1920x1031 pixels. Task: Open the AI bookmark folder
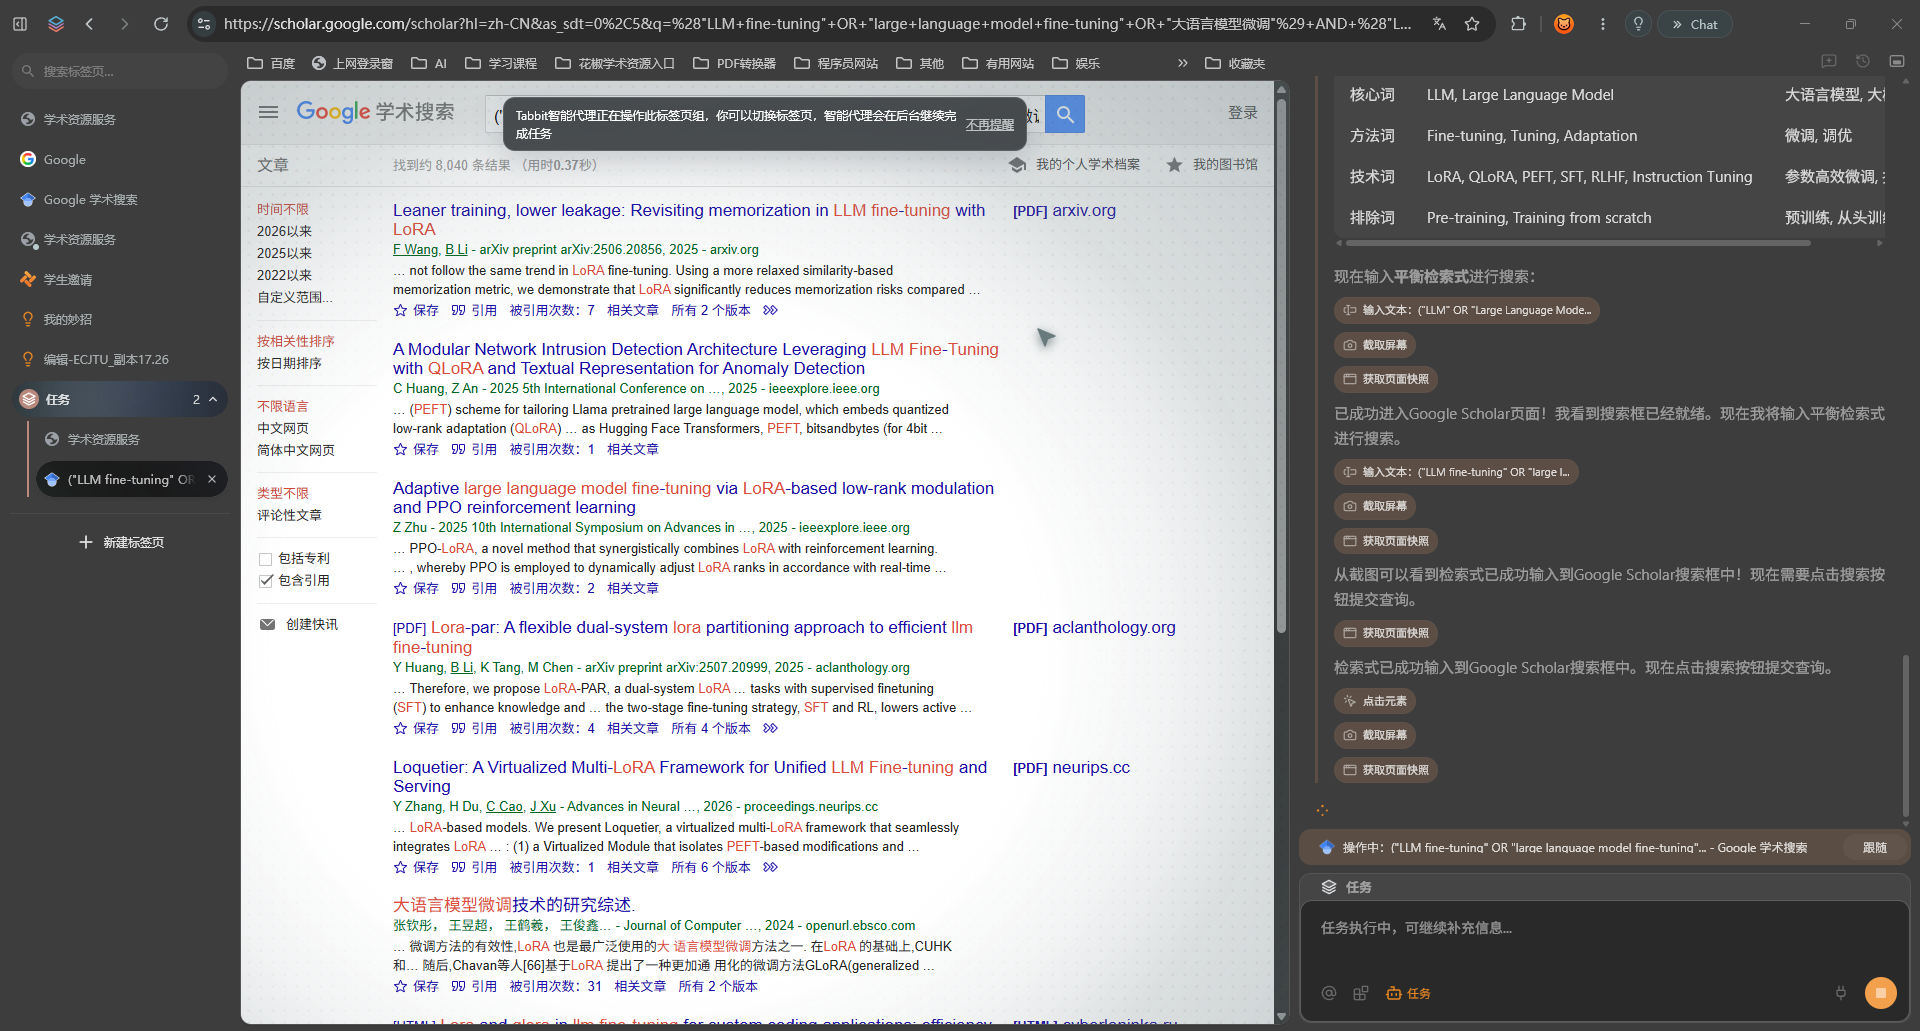pyautogui.click(x=429, y=63)
